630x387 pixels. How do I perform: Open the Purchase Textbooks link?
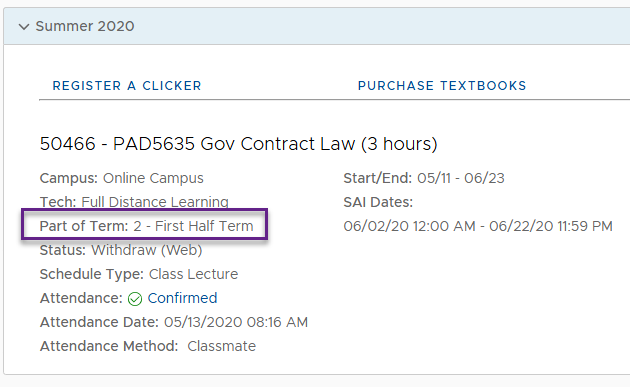coord(442,86)
